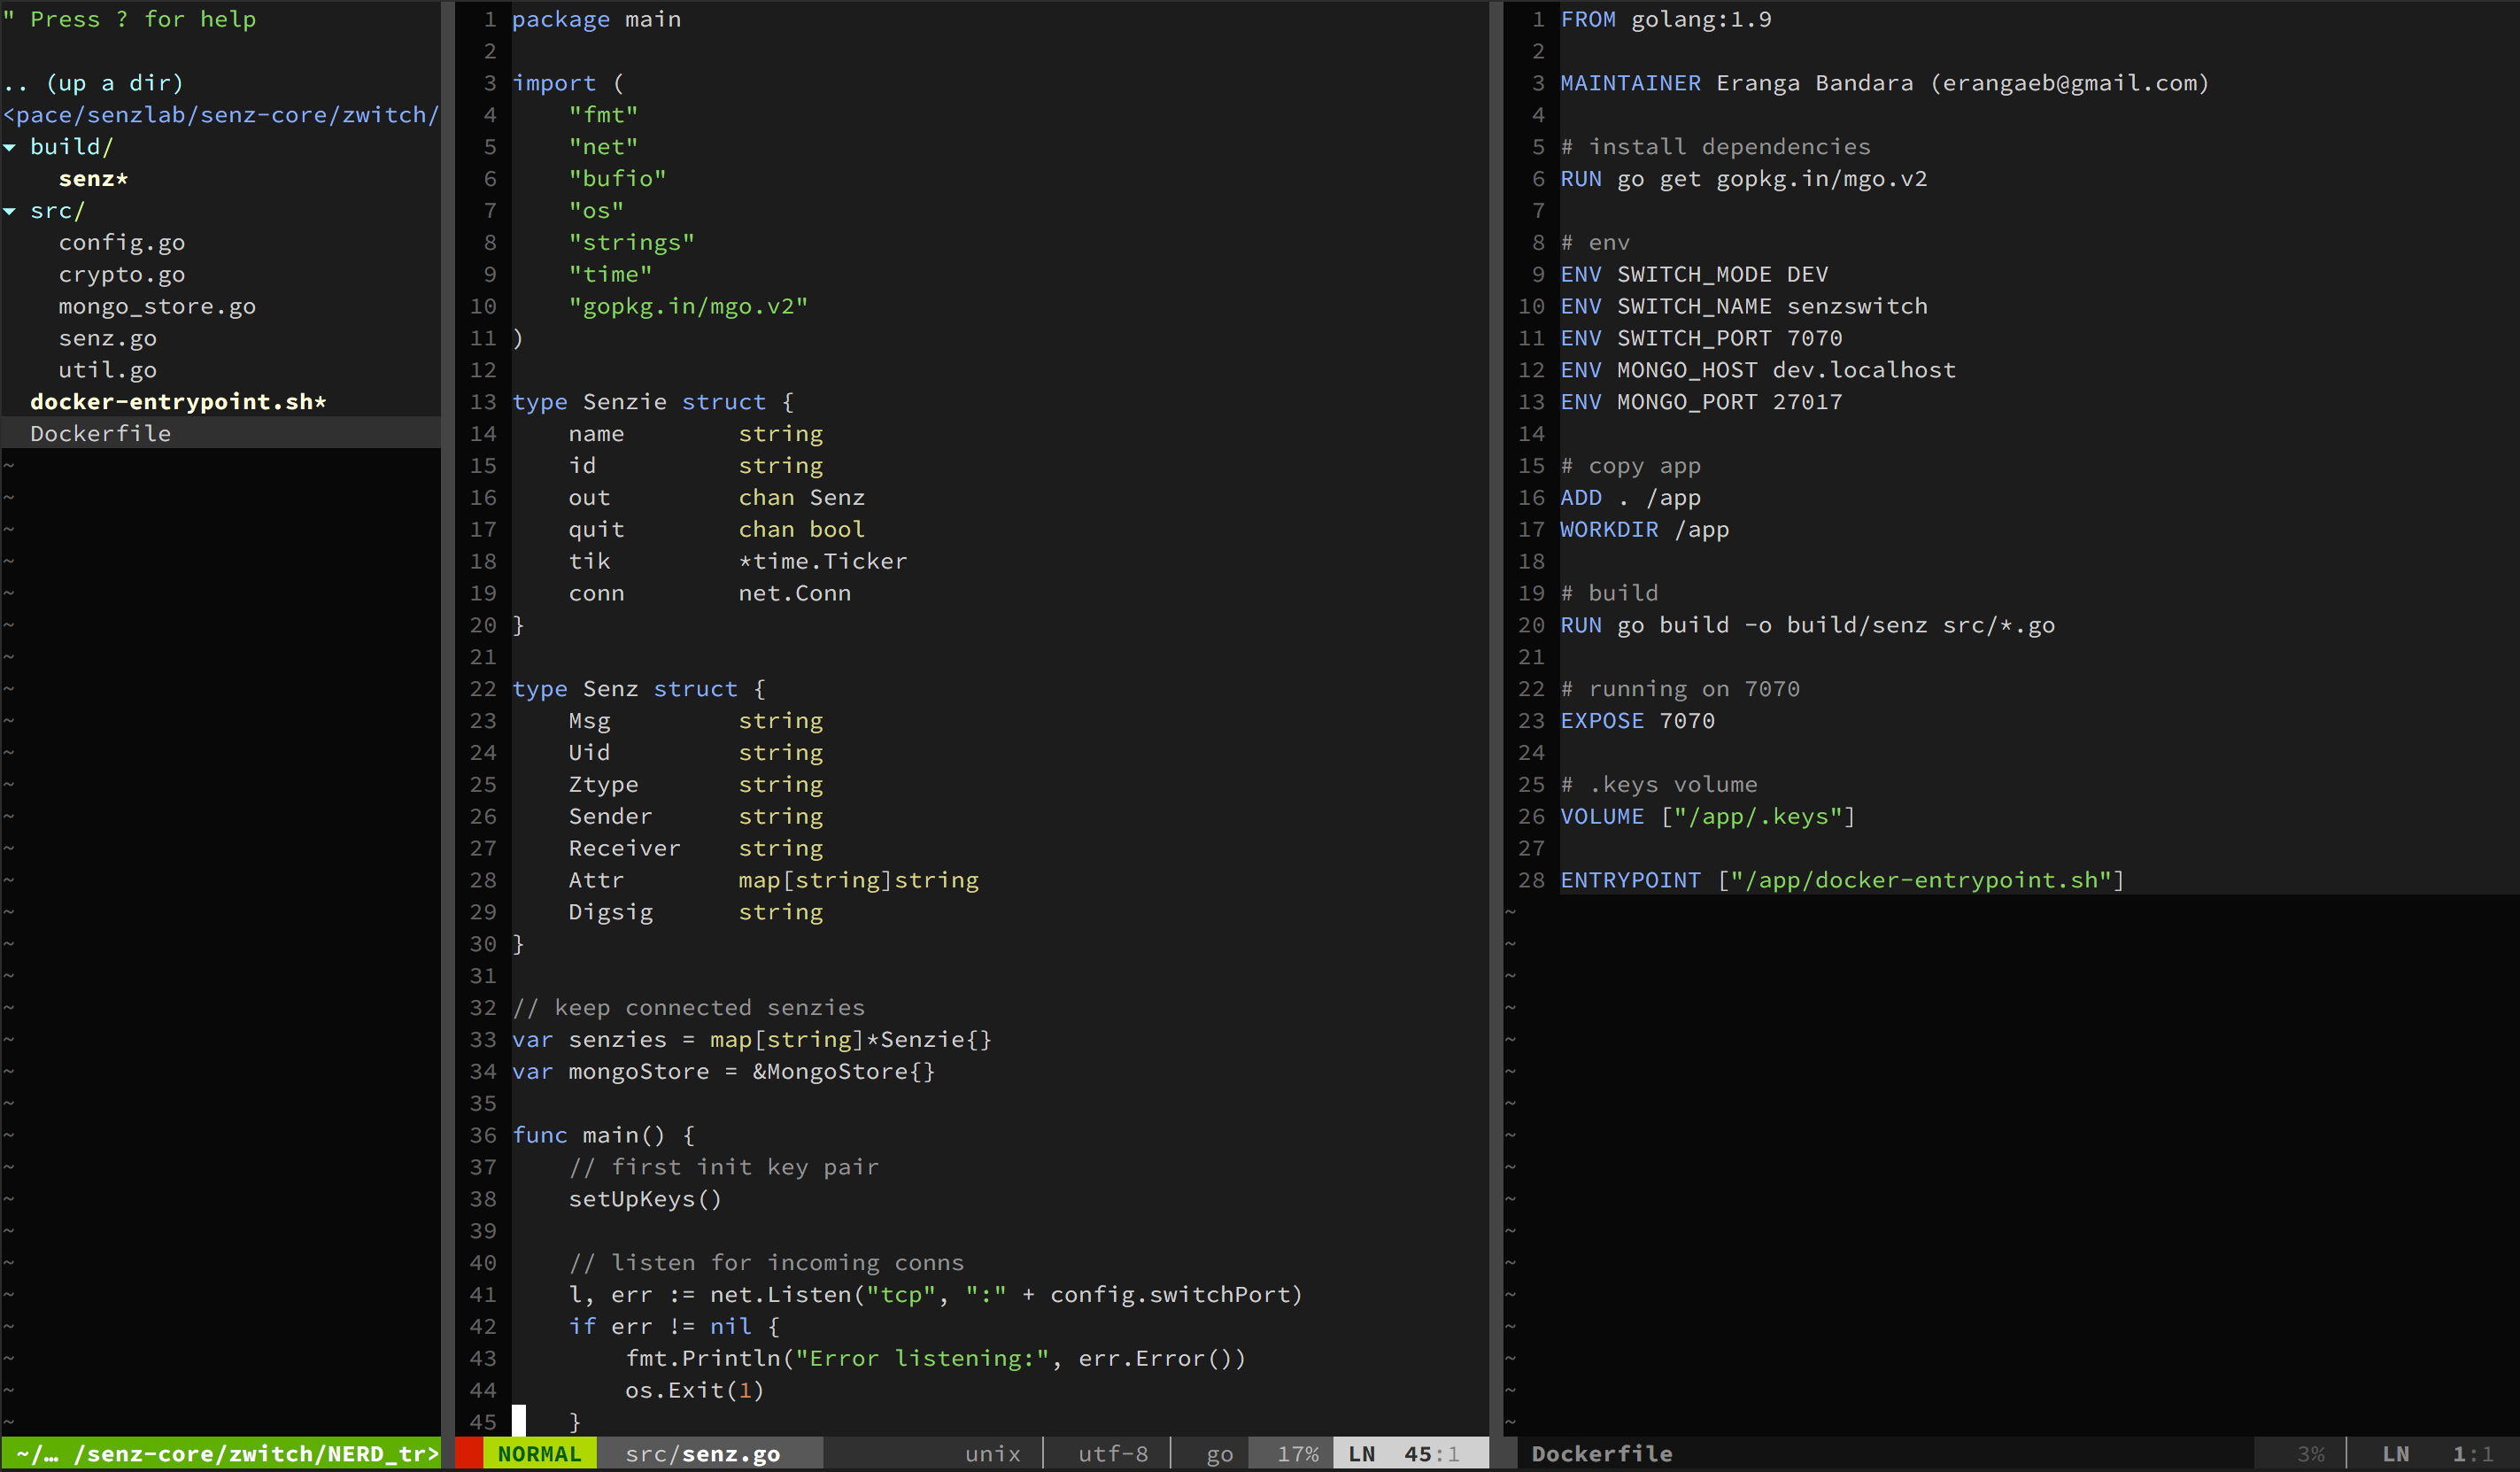This screenshot has height=1472, width=2520.
Task: Select mongo_store.go in the sidebar
Action: [x=157, y=306]
